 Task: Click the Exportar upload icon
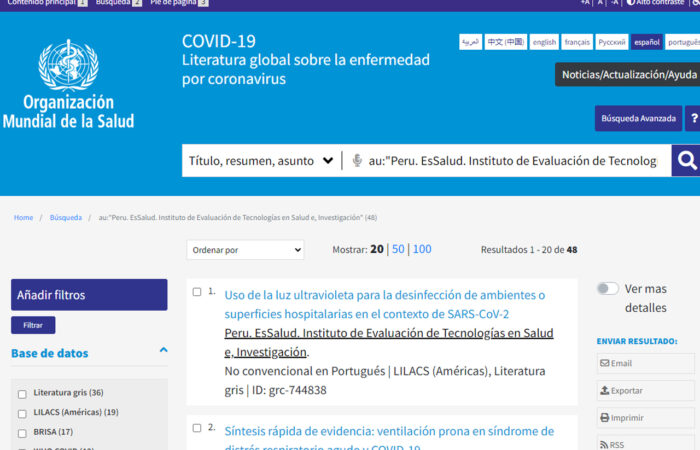point(604,390)
